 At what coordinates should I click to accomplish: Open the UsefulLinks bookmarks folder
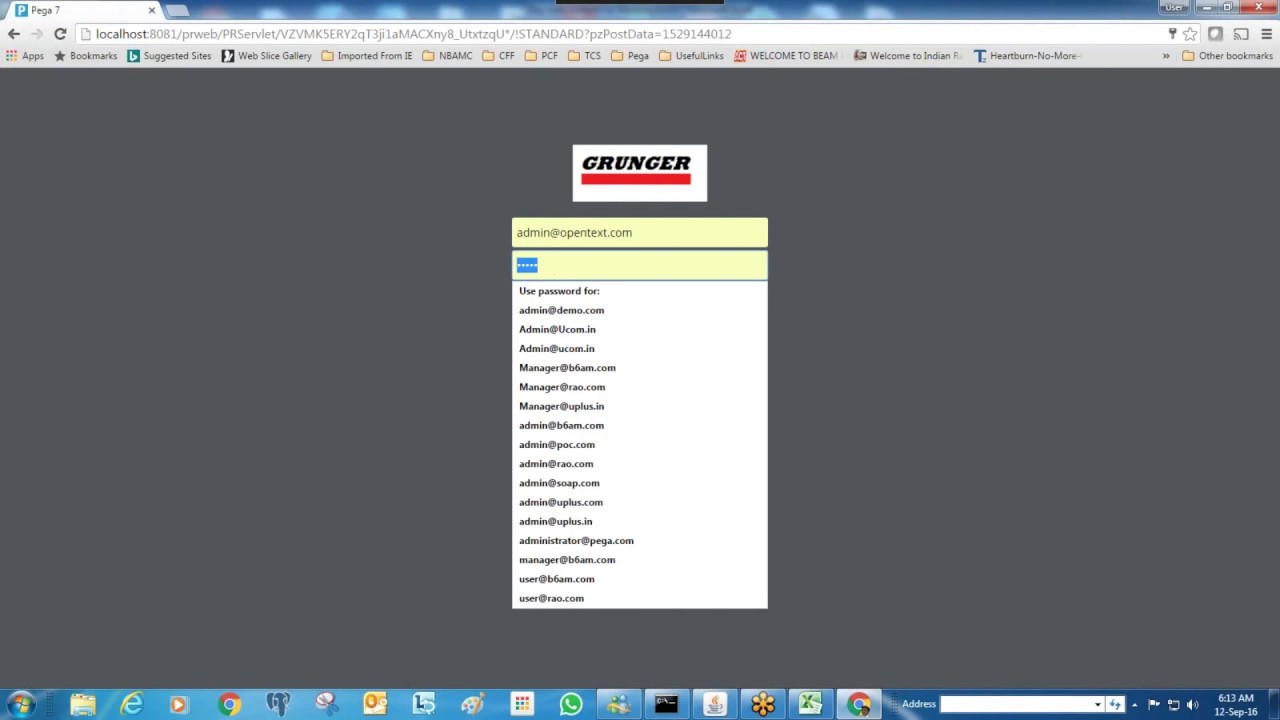point(691,56)
